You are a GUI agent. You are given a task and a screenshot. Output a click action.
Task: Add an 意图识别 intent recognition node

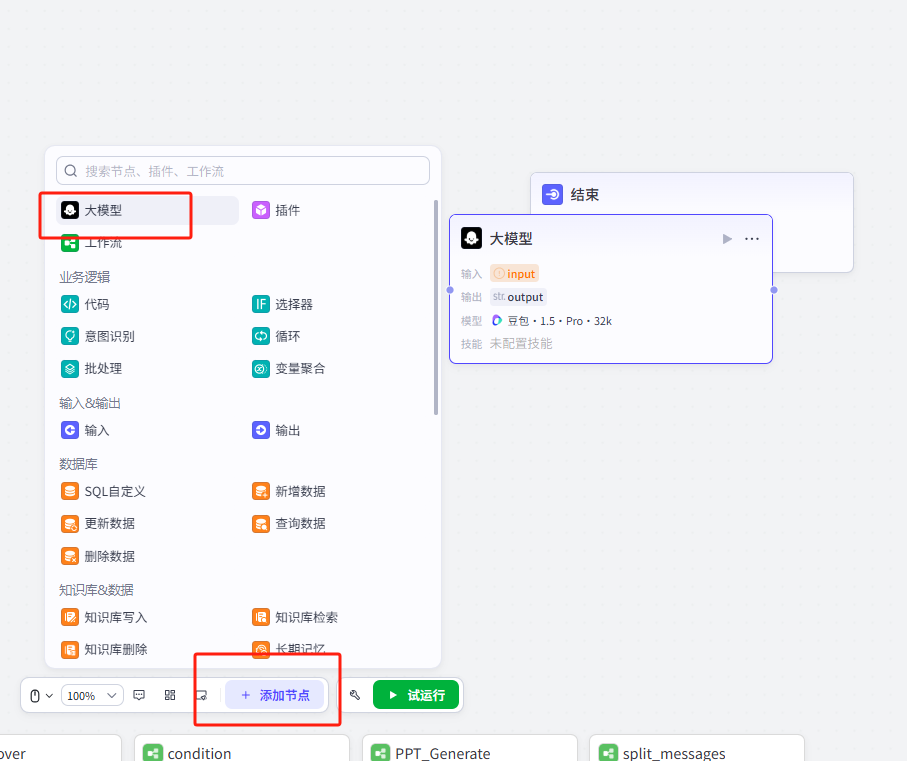[x=98, y=336]
